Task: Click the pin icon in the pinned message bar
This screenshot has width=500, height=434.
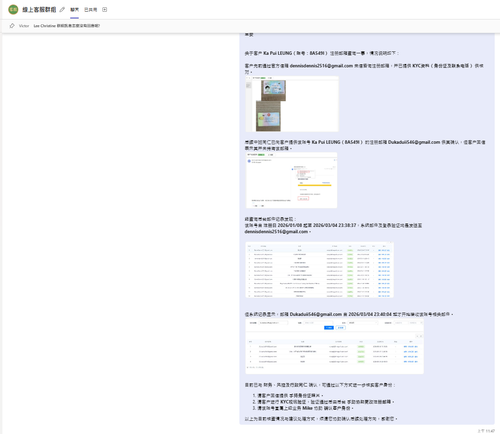Action: click(x=12, y=26)
